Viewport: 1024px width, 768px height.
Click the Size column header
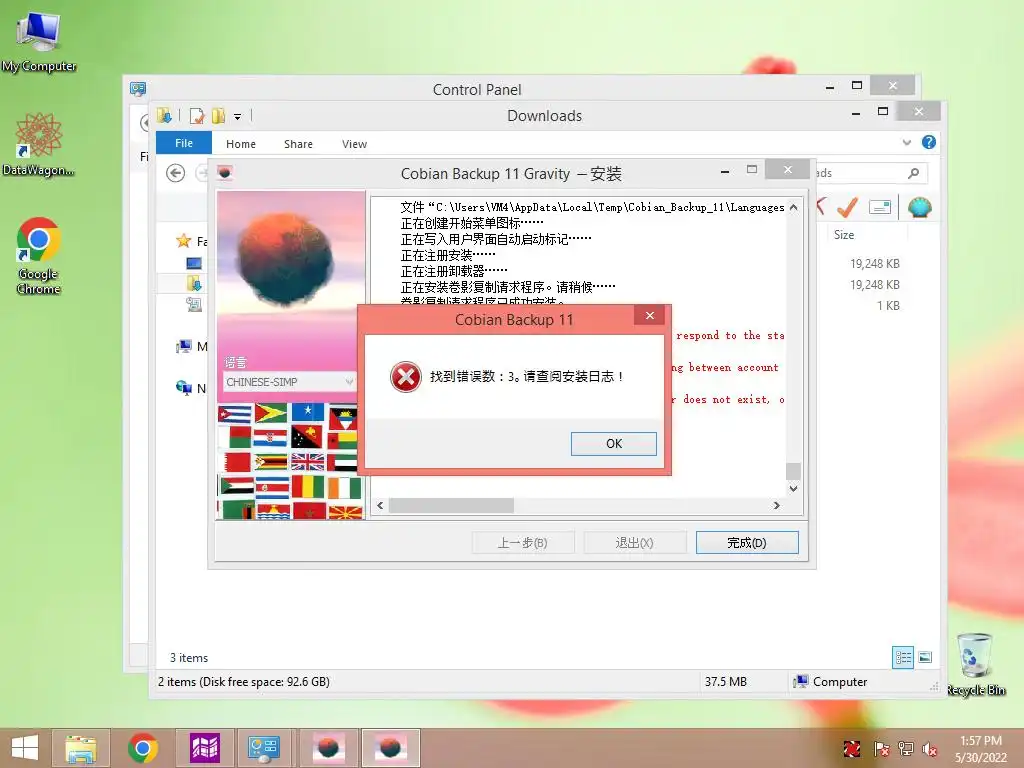coord(844,234)
